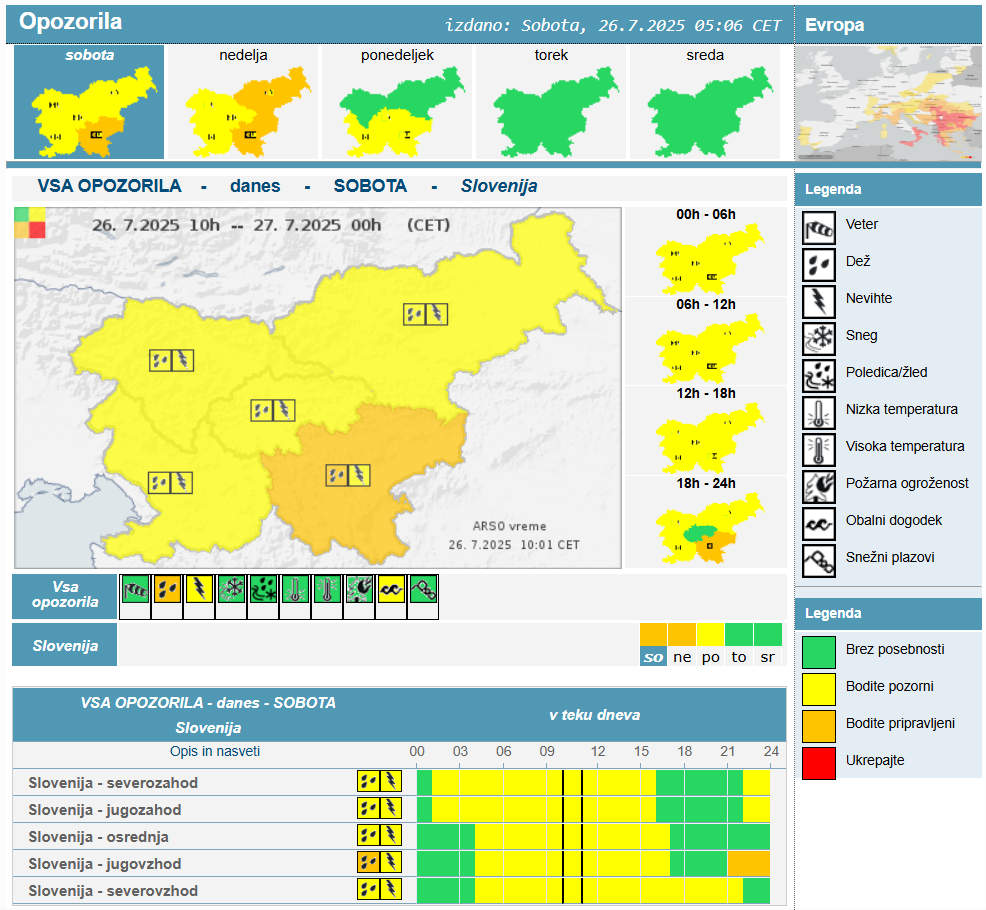Click the Veter legend icon

819,228
